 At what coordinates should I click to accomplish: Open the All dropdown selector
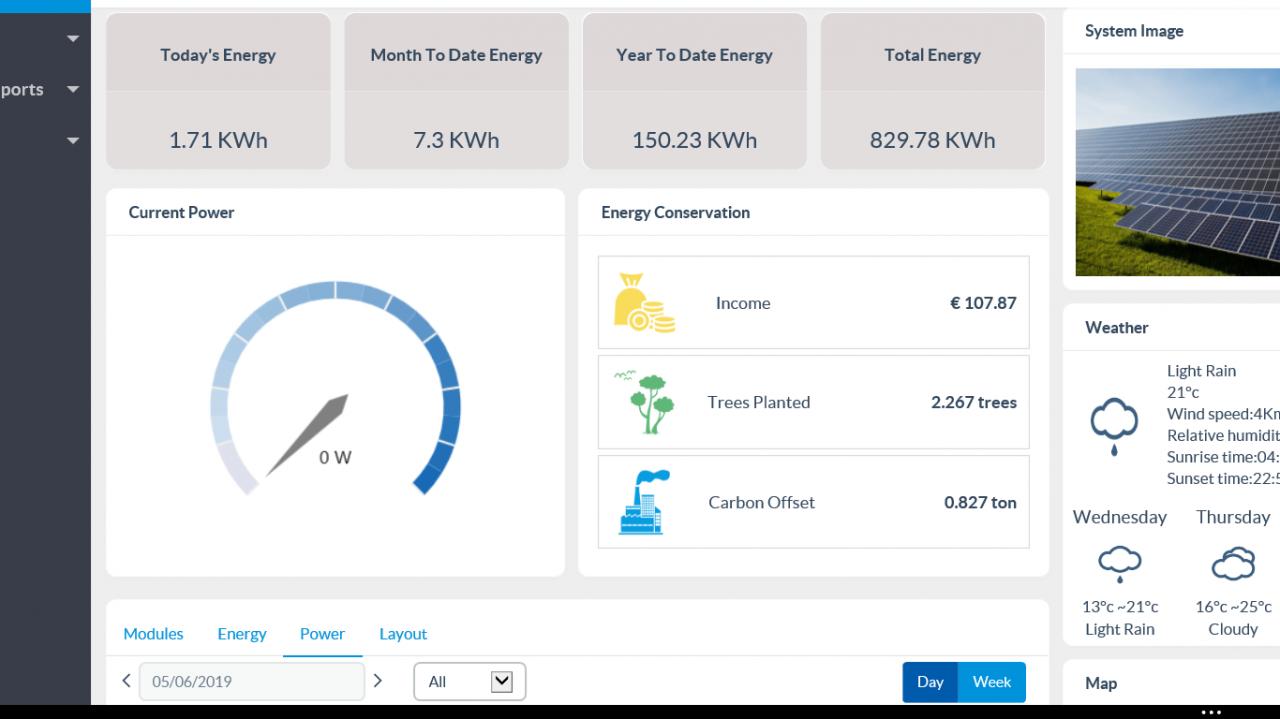coord(470,682)
